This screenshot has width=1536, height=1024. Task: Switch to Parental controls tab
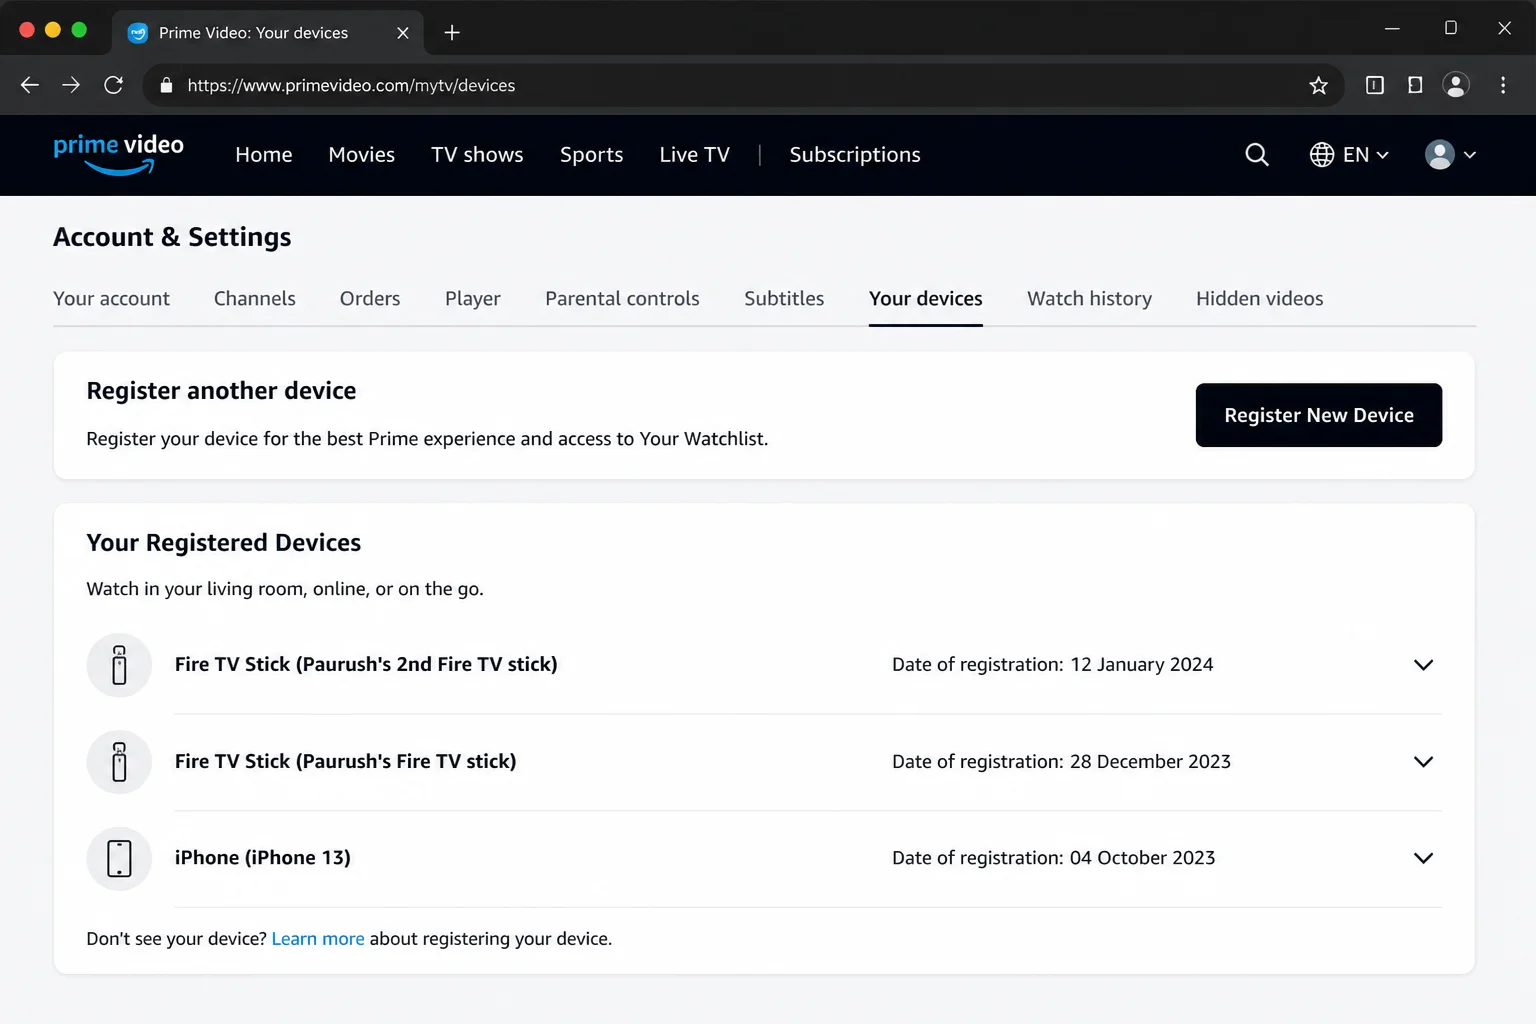pos(622,299)
